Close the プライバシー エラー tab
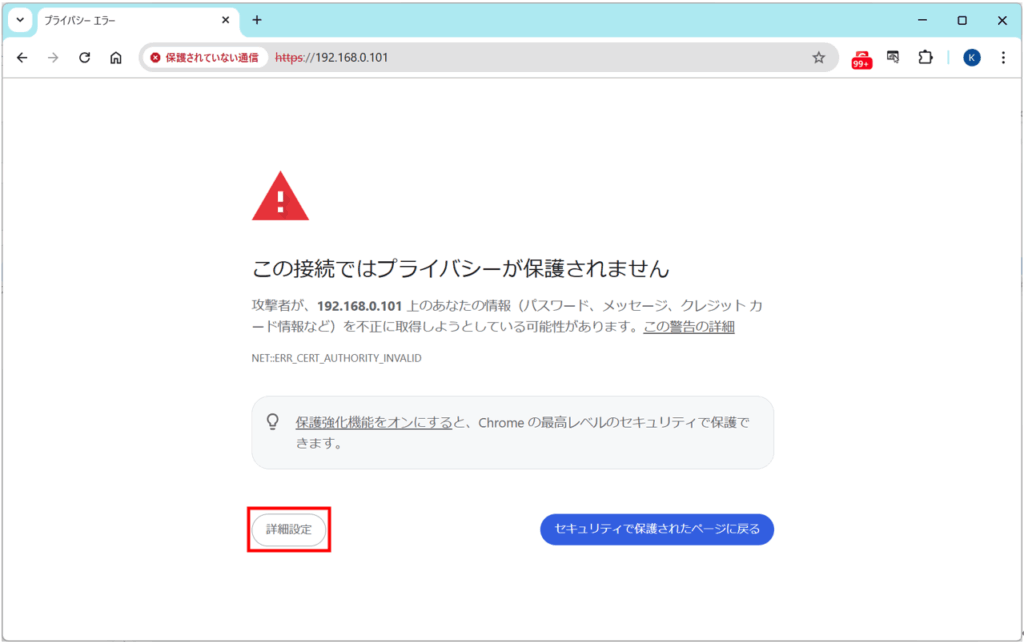This screenshot has width=1024, height=644. (223, 20)
